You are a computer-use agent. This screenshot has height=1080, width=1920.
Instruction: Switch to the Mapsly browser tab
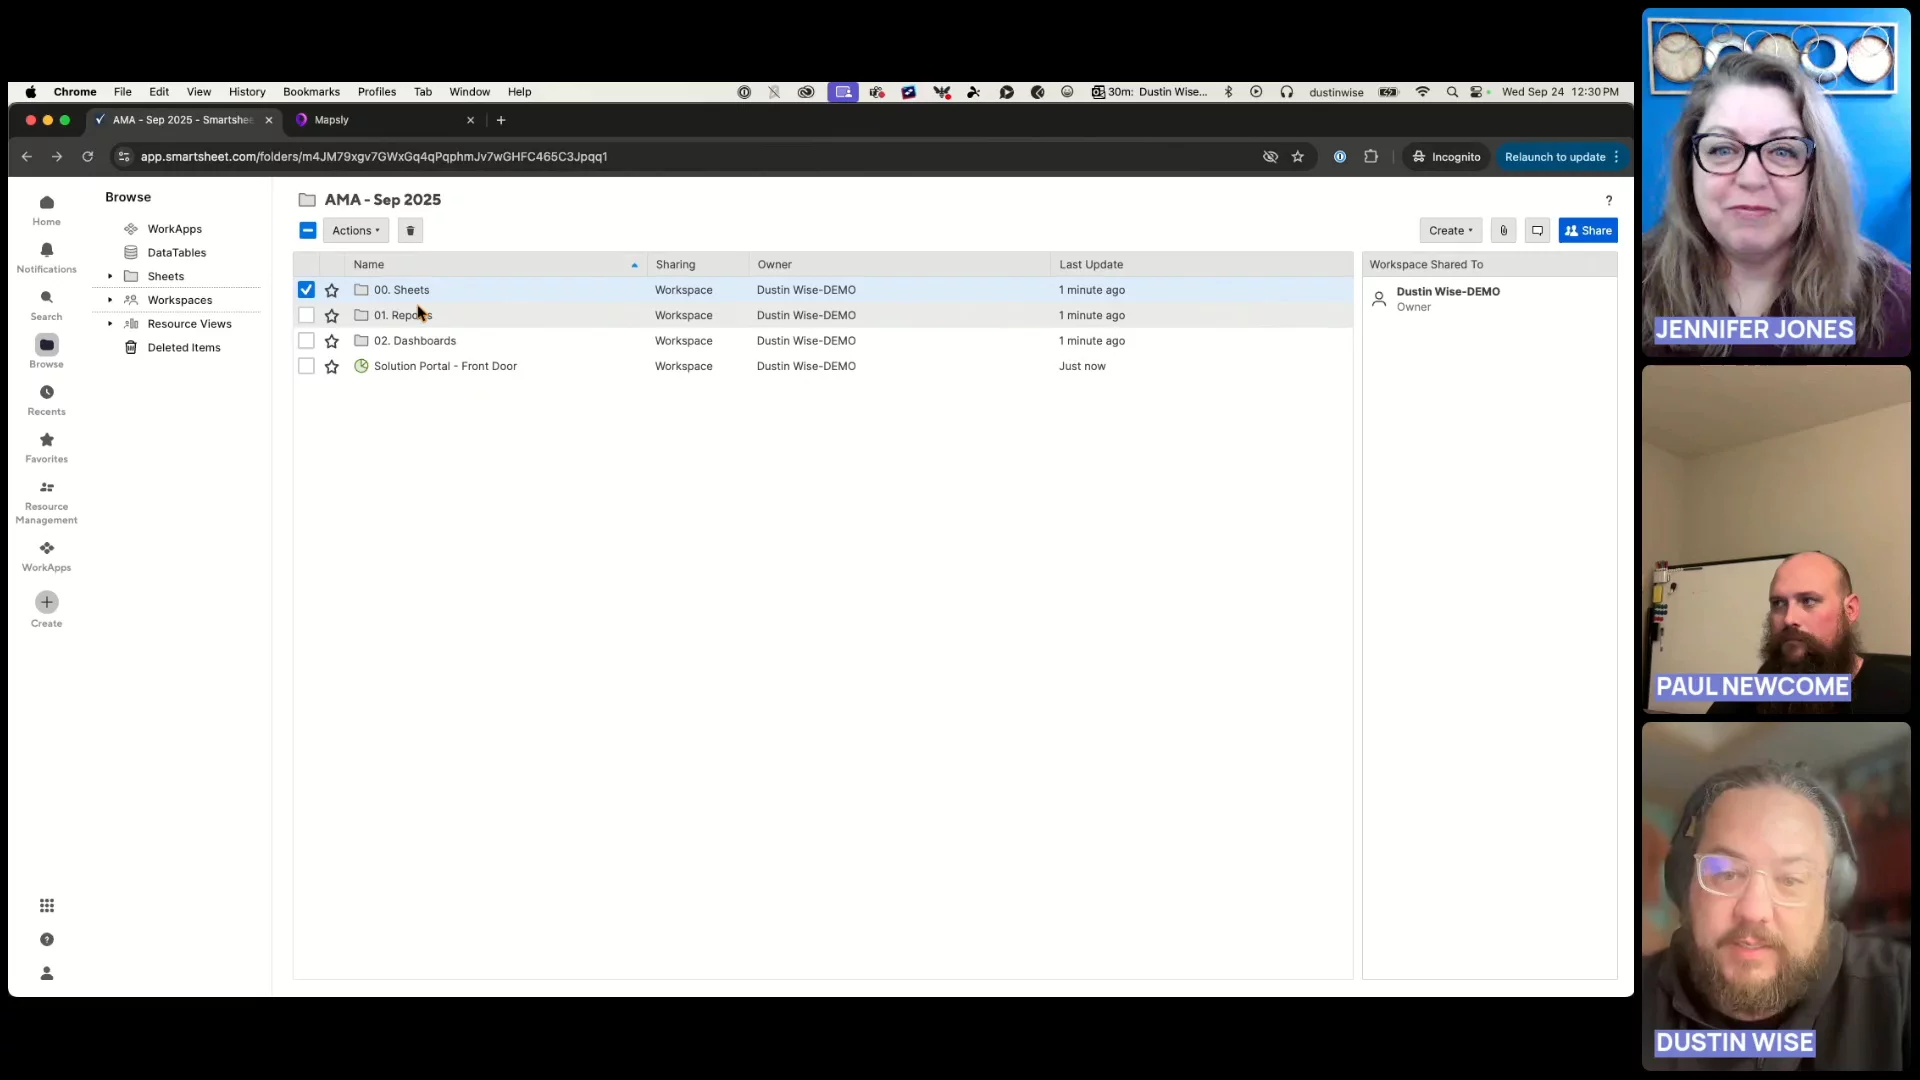[x=332, y=120]
